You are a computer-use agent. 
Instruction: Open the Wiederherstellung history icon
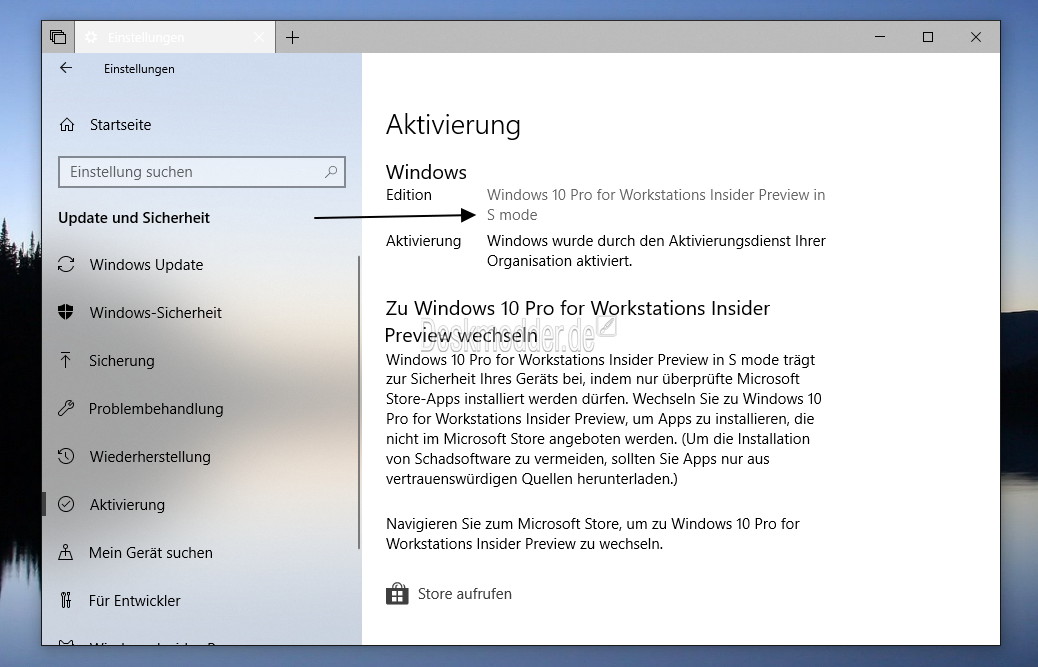(x=66, y=456)
